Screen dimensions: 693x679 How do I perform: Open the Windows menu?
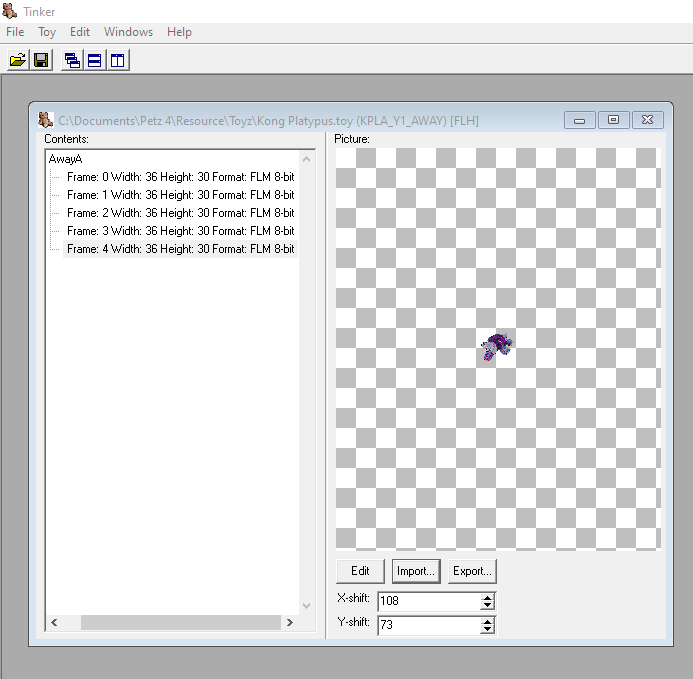click(x=128, y=32)
